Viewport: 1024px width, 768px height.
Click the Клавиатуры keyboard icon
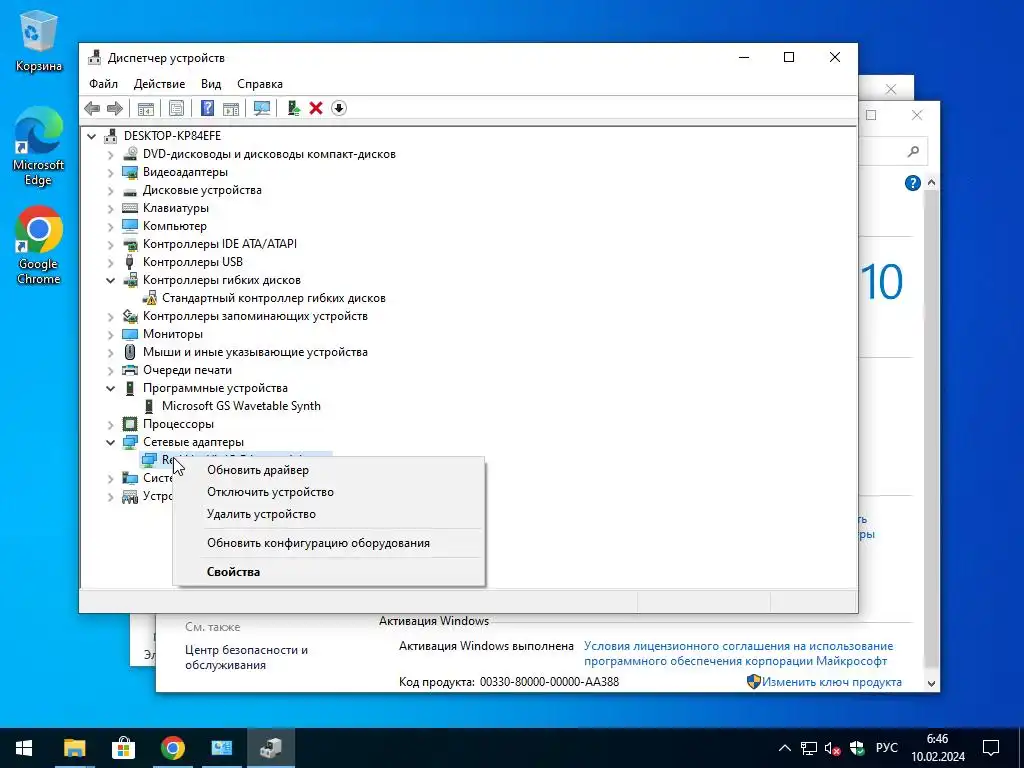click(x=130, y=208)
